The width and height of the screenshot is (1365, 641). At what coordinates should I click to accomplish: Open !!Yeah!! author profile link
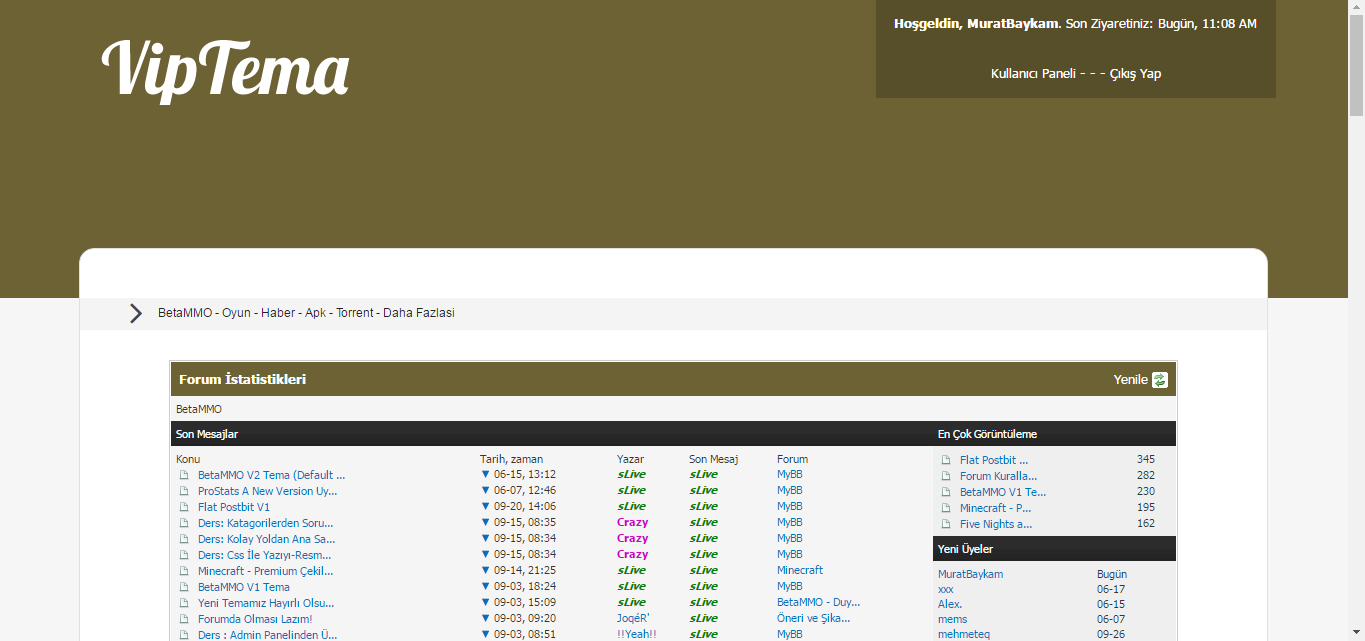click(637, 634)
